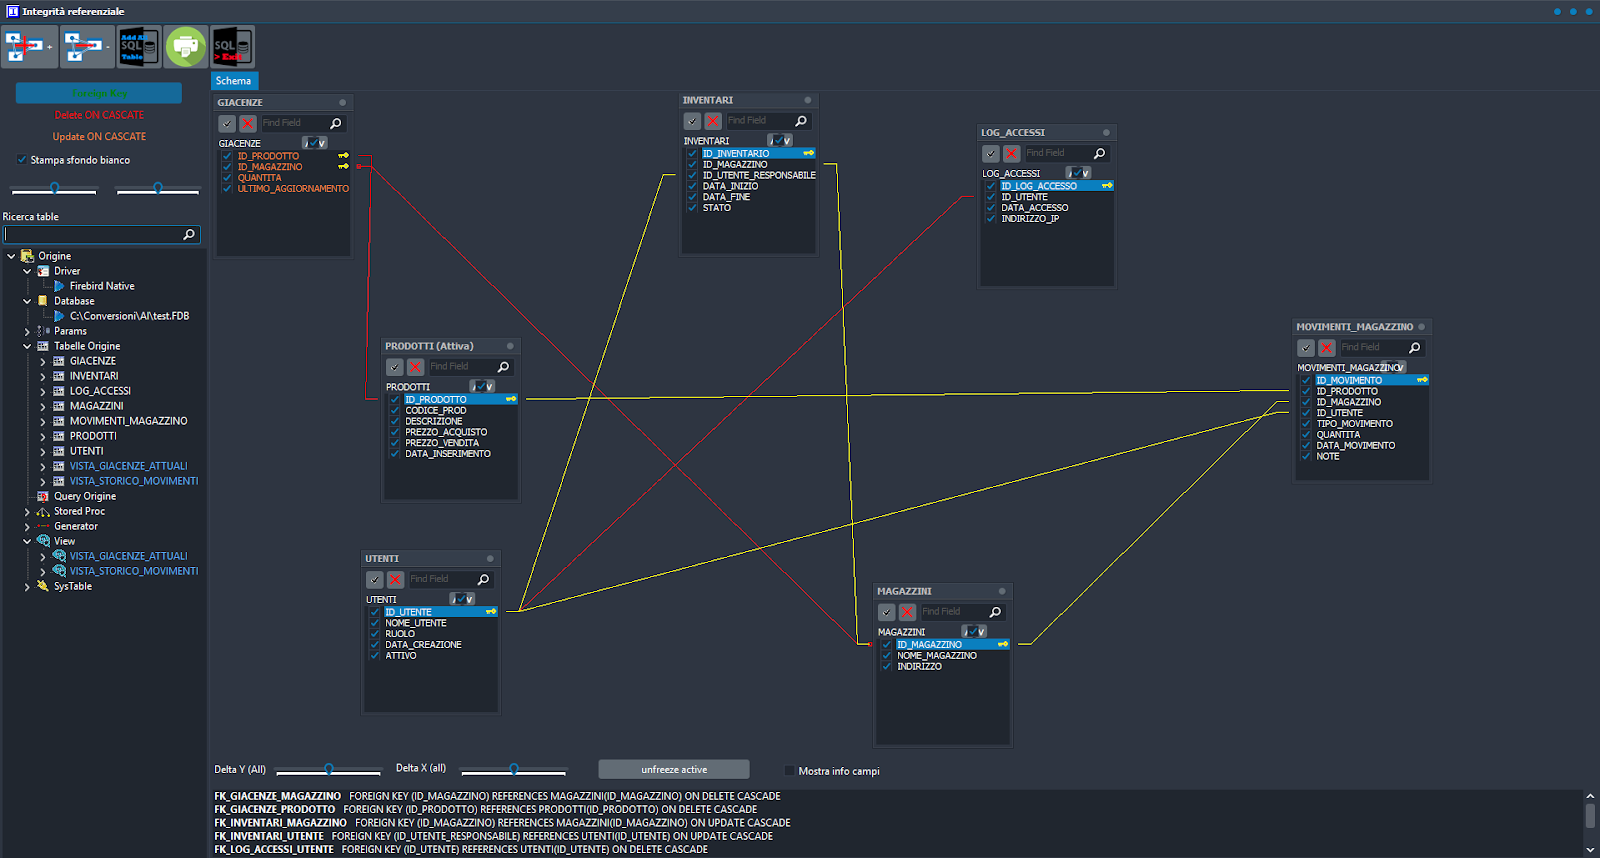Select Generator tree item
This screenshot has width=1600, height=858.
click(x=76, y=526)
